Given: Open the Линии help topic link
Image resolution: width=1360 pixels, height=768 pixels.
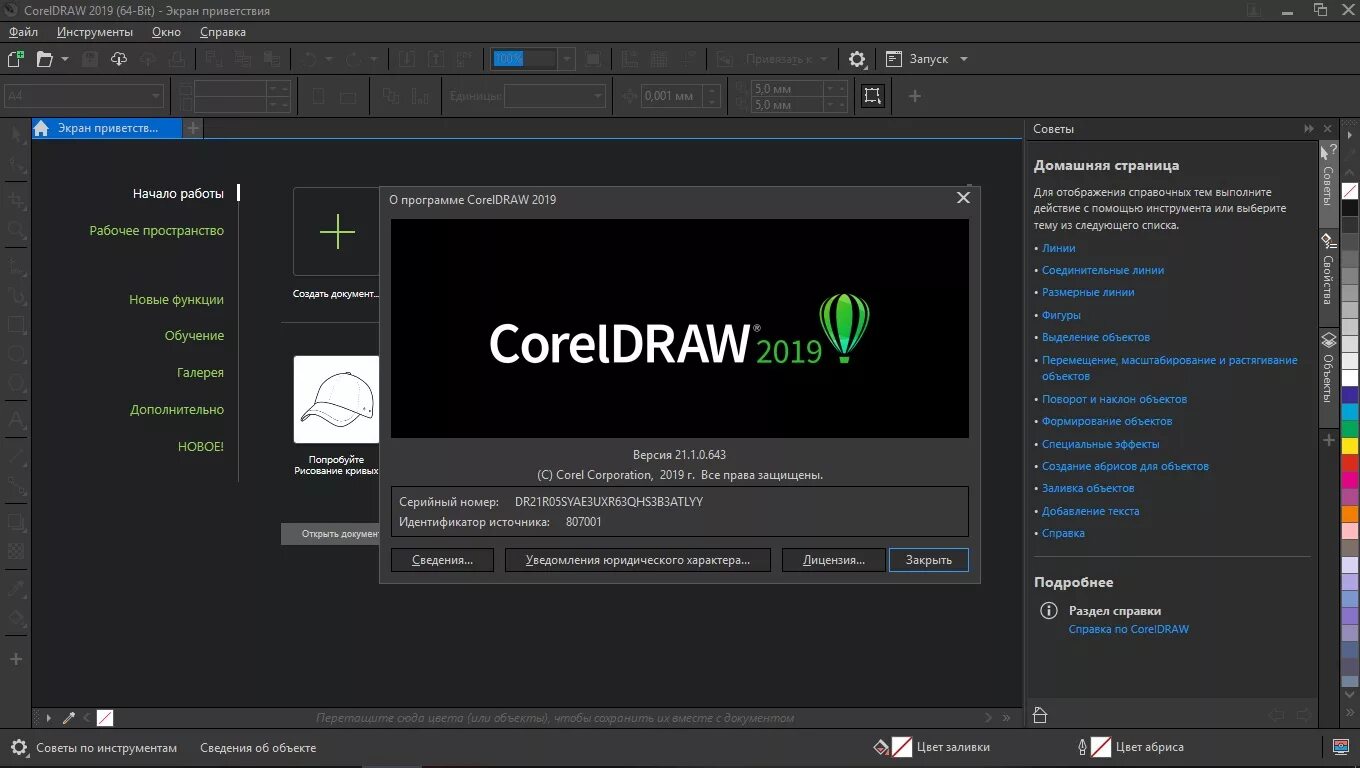Looking at the screenshot, I should tap(1059, 248).
